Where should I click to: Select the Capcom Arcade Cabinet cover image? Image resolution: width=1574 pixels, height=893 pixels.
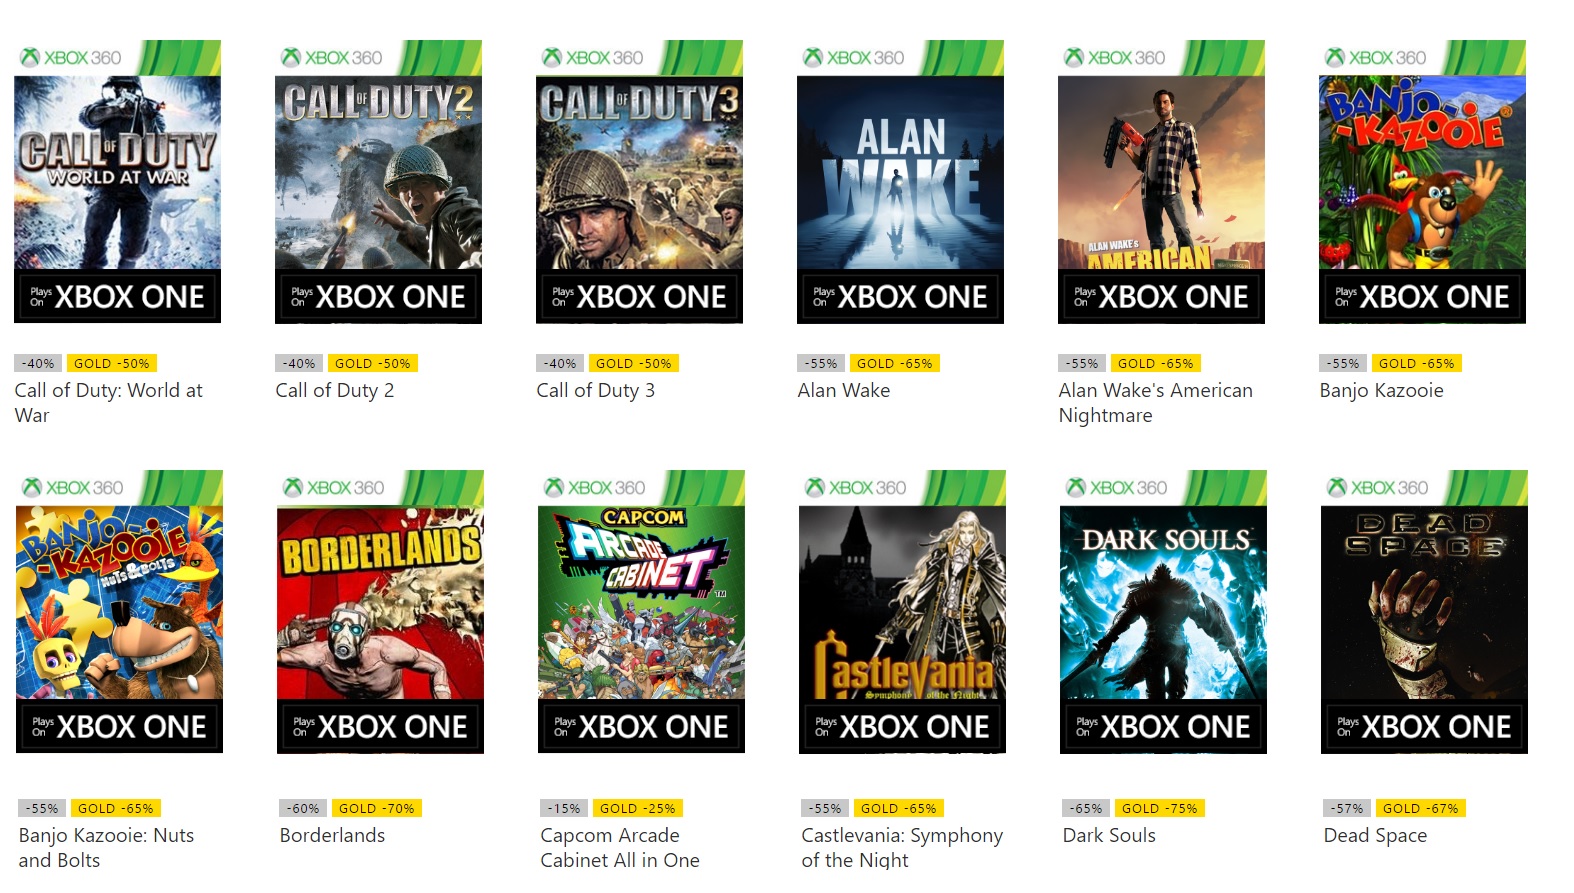click(641, 612)
